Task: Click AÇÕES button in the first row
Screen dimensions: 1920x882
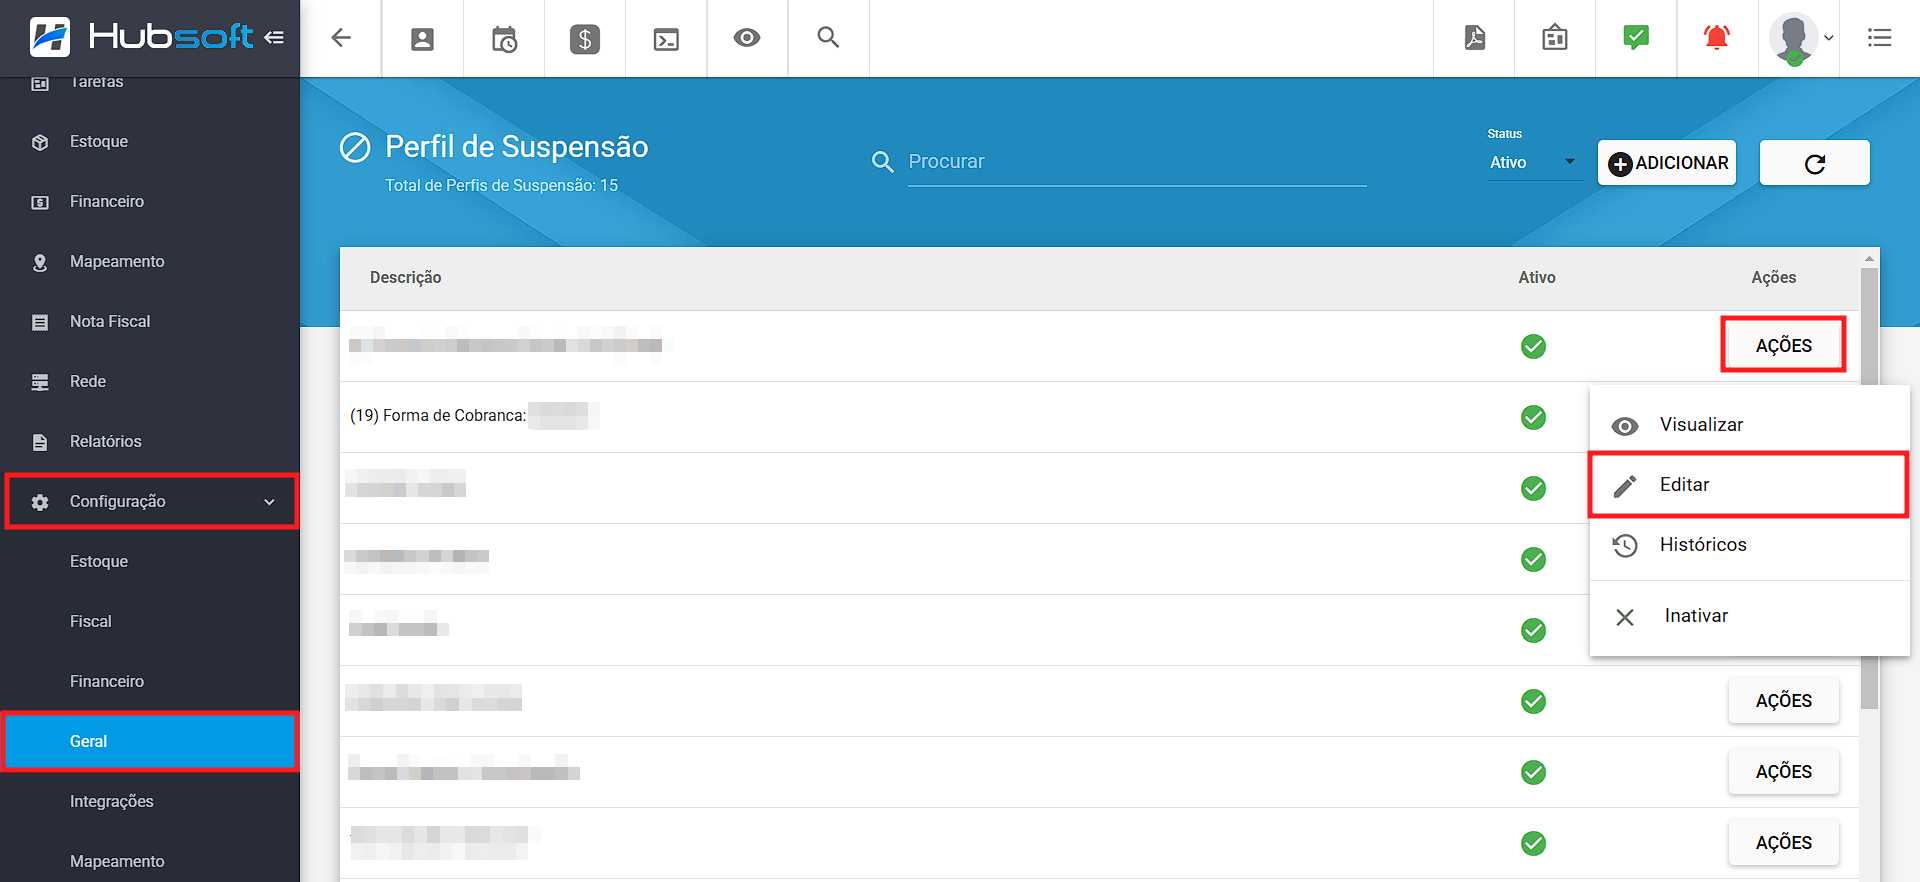Action: pos(1783,345)
